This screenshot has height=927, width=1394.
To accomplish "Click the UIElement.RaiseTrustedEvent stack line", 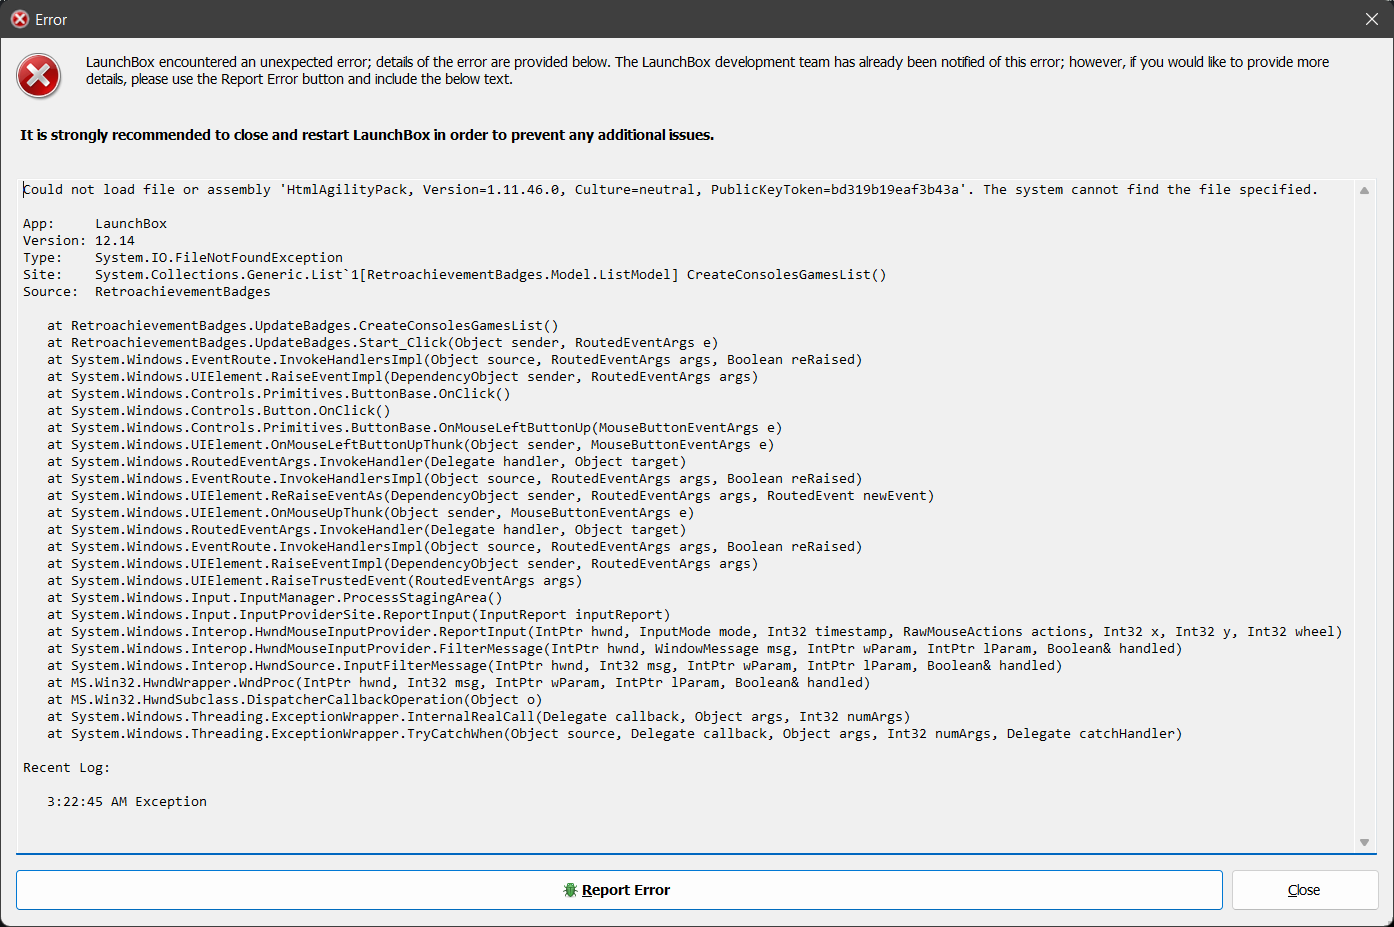I will (x=315, y=580).
